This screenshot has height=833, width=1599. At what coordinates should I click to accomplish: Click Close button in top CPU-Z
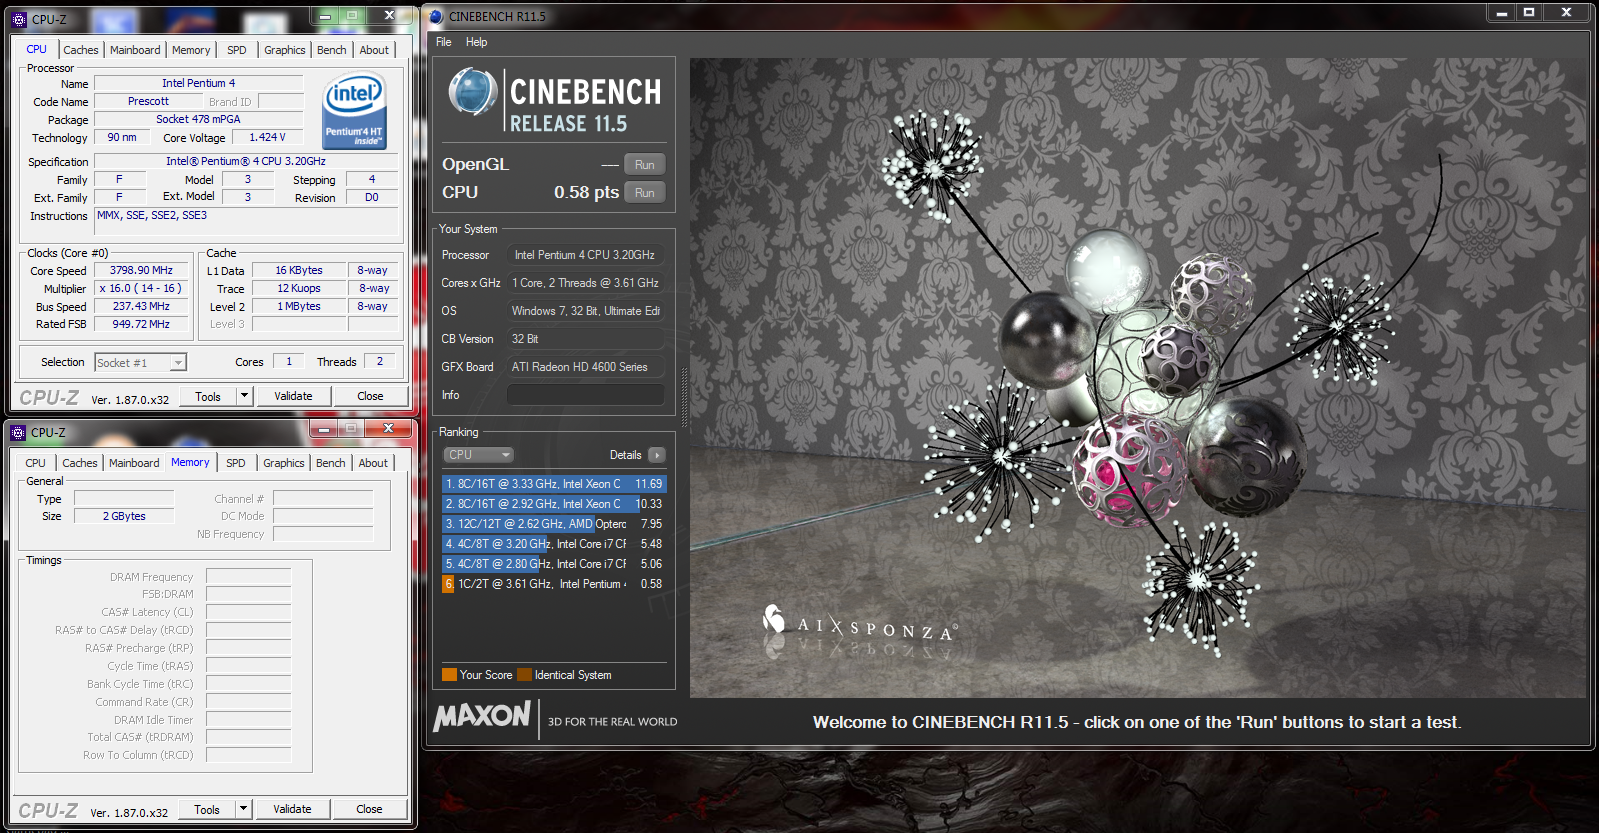[x=370, y=396]
